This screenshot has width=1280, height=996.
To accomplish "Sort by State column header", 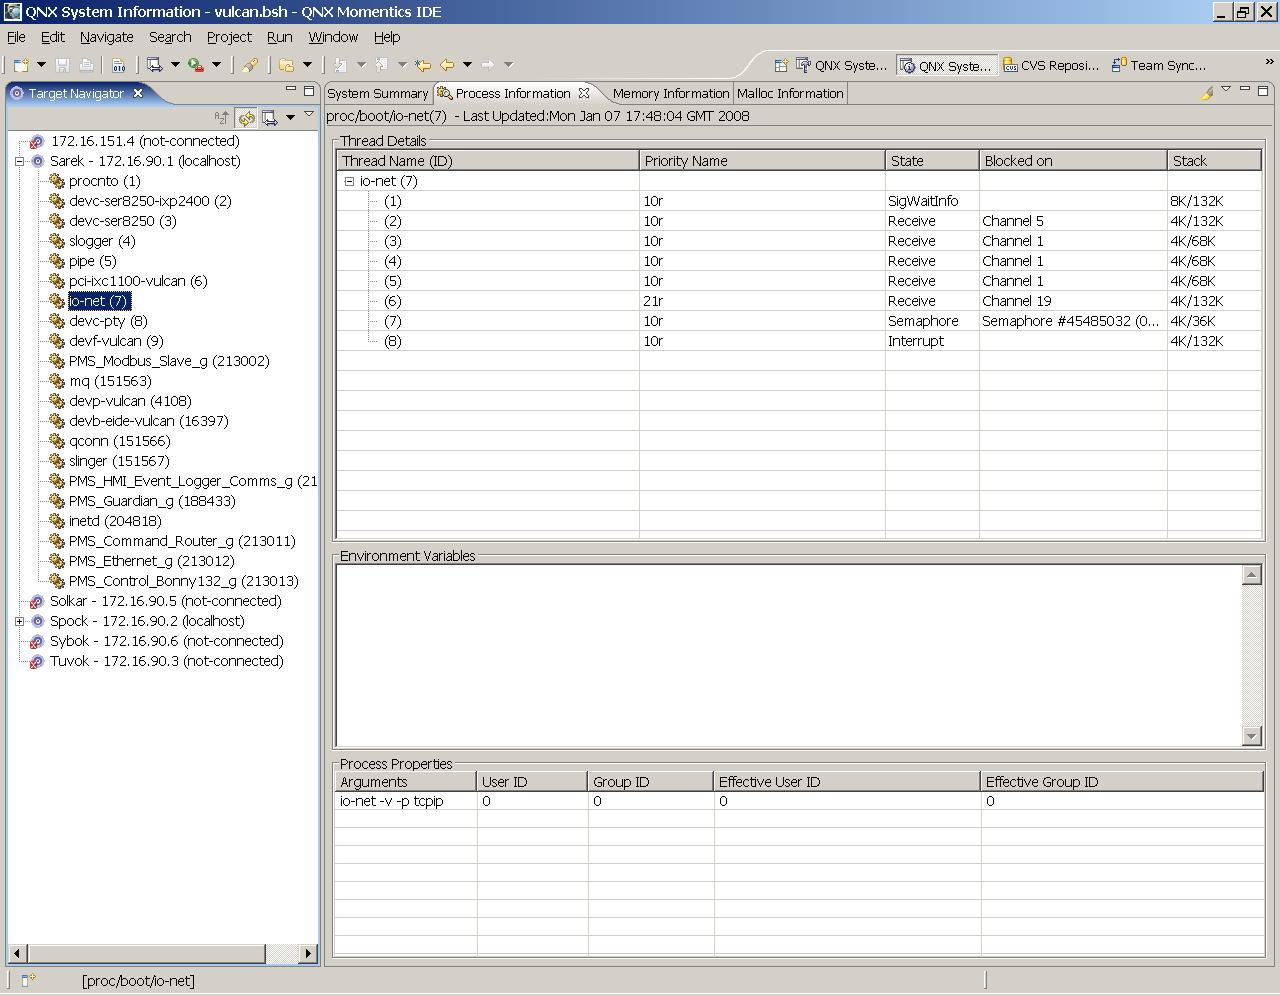I will coord(932,161).
